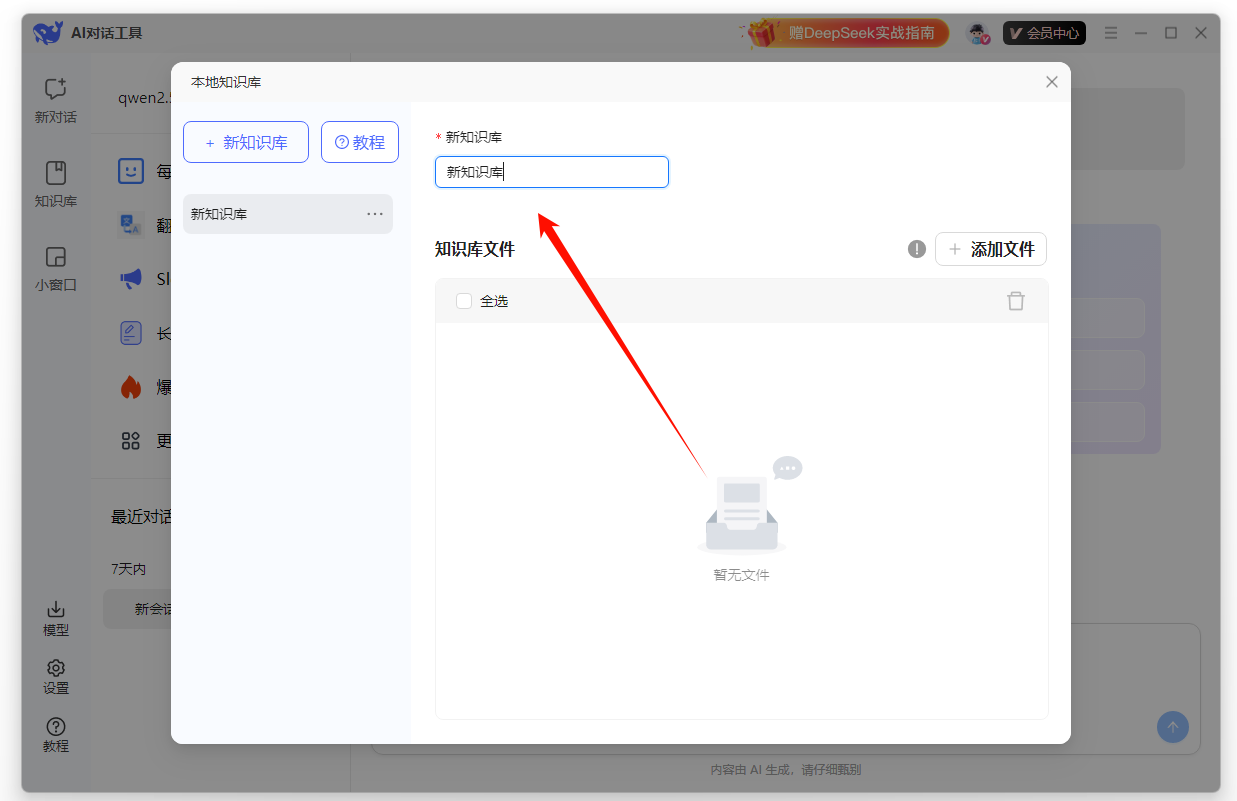Toggle the 全选 select-all checkbox
This screenshot has width=1237, height=801.
tap(464, 301)
